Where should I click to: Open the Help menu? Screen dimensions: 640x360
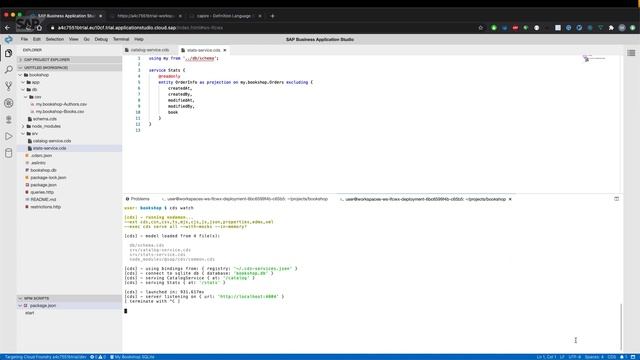(139, 39)
